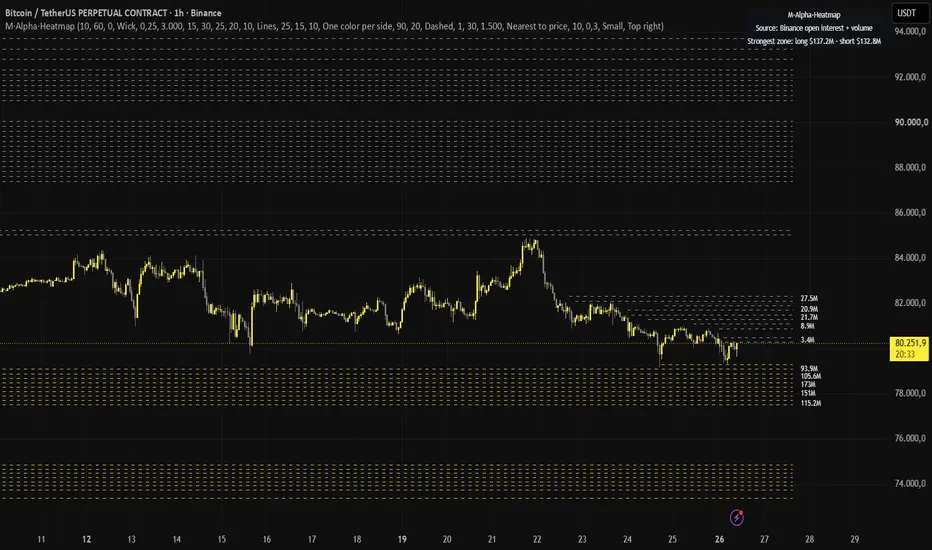932x550 pixels.
Task: Click the 21.7M liquidation level label
Action: coord(809,318)
